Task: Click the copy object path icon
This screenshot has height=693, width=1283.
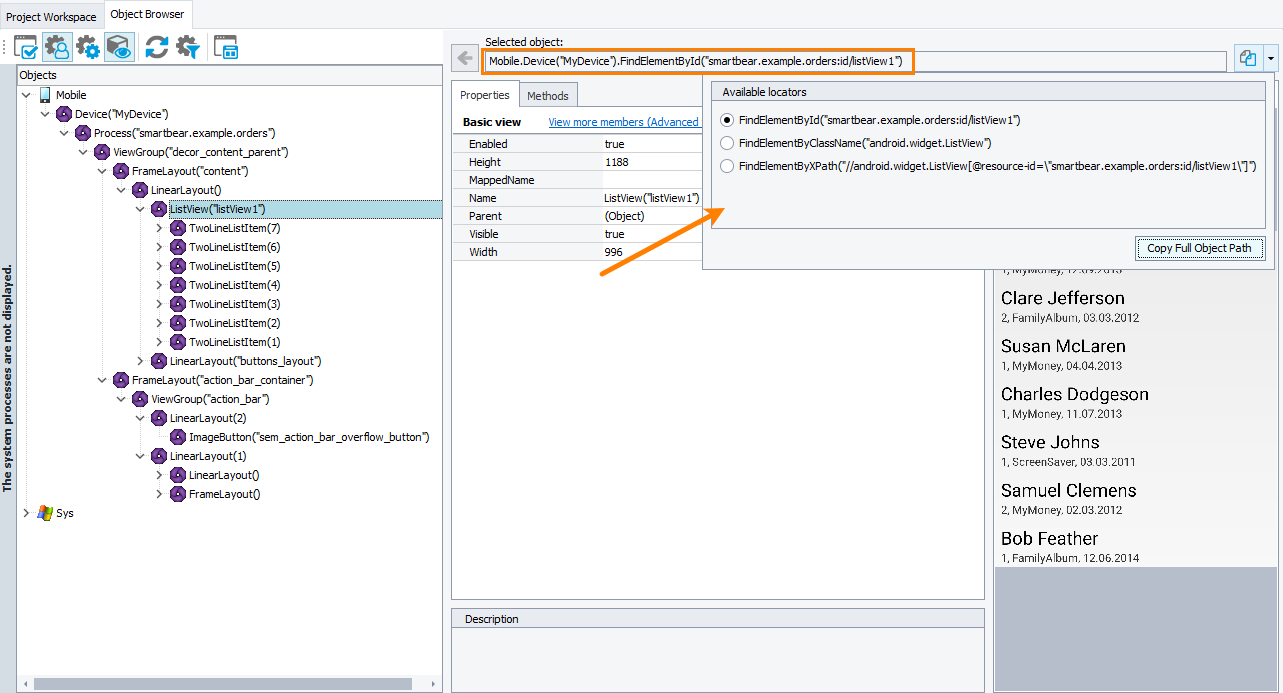Action: coord(1247,59)
